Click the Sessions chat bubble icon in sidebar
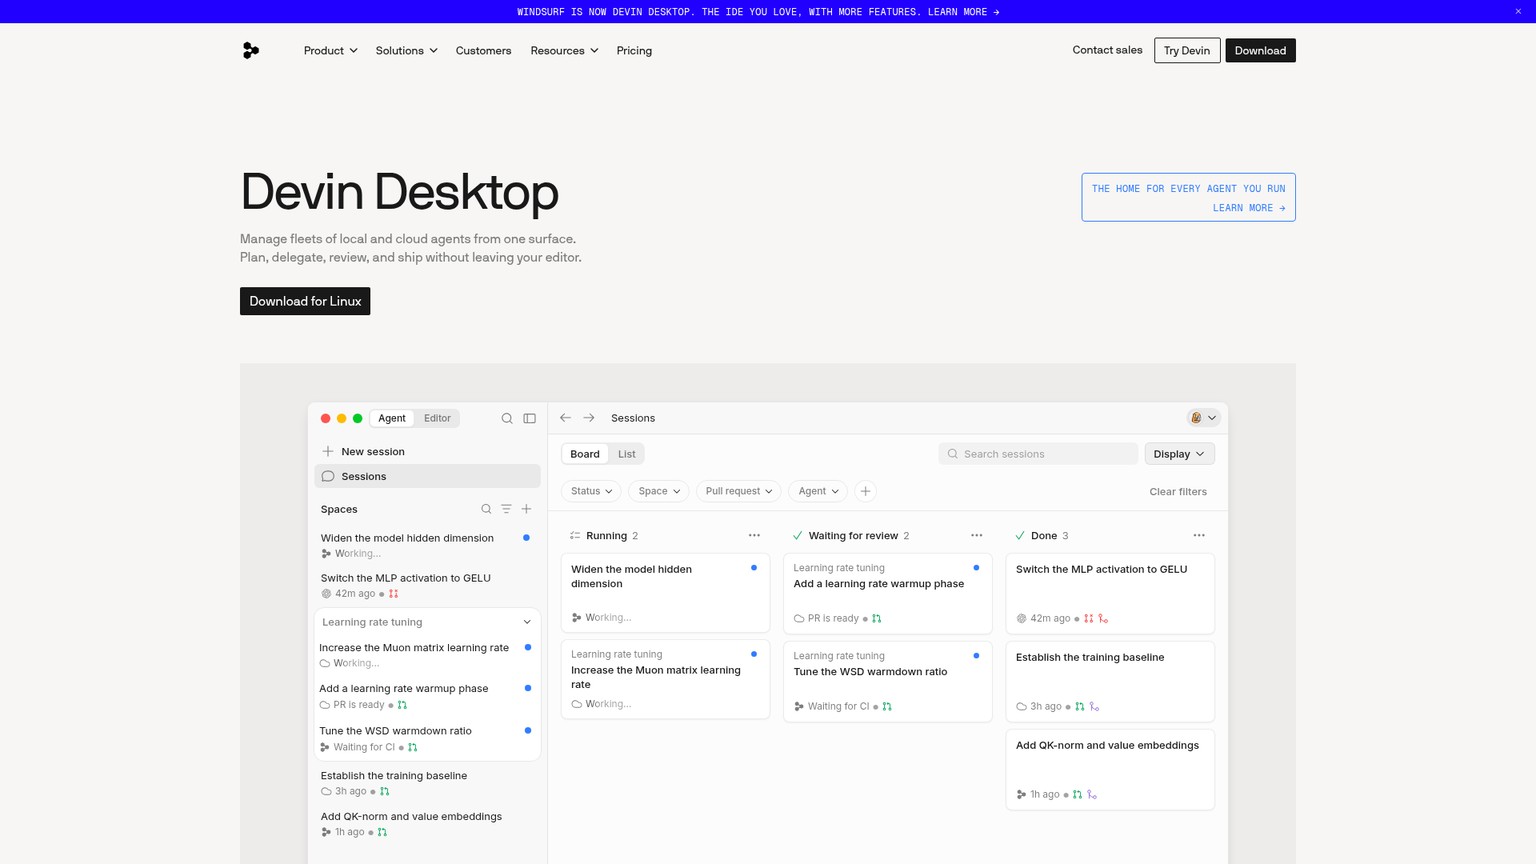 click(328, 476)
